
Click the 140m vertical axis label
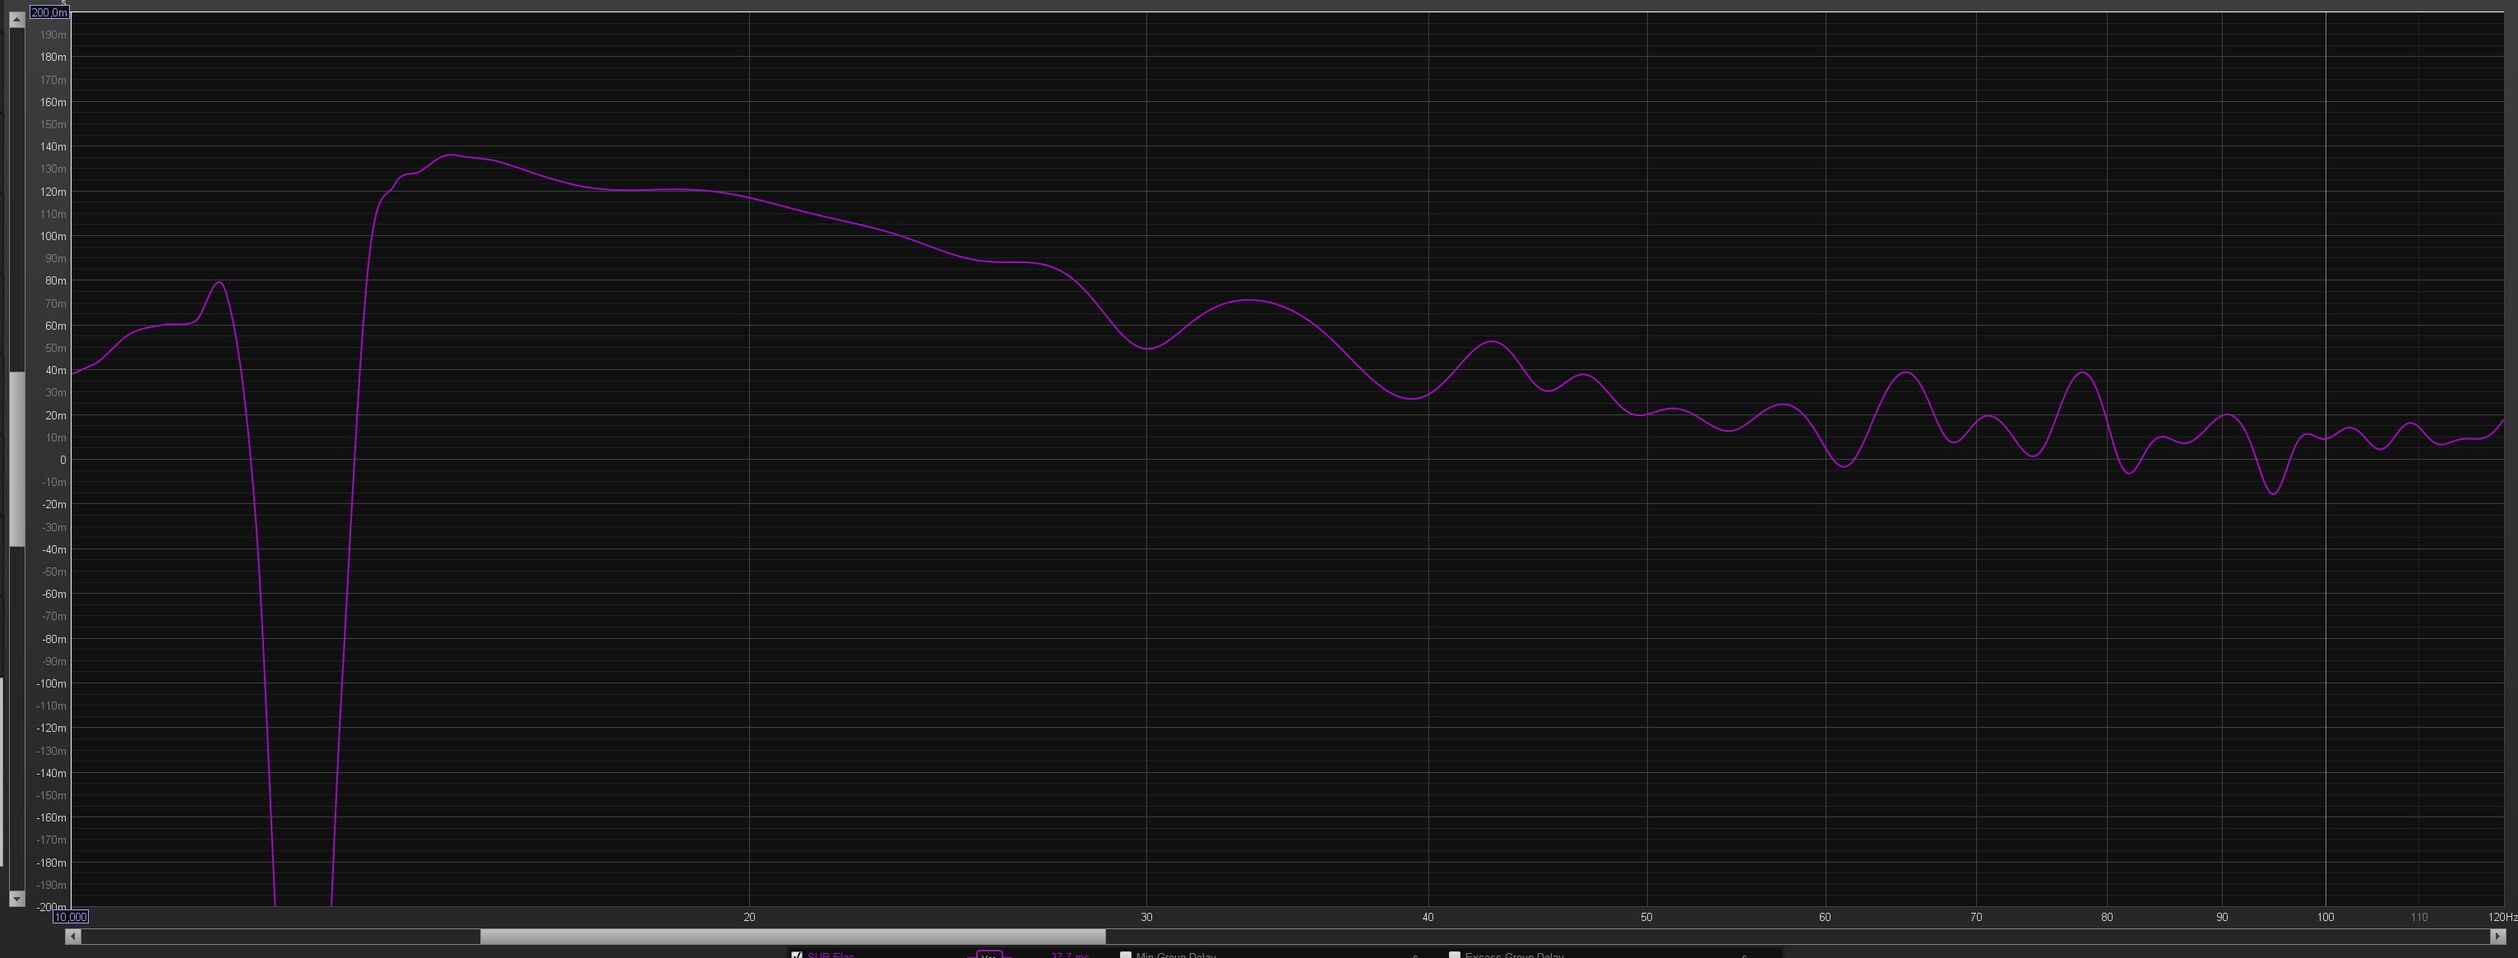click(x=53, y=147)
